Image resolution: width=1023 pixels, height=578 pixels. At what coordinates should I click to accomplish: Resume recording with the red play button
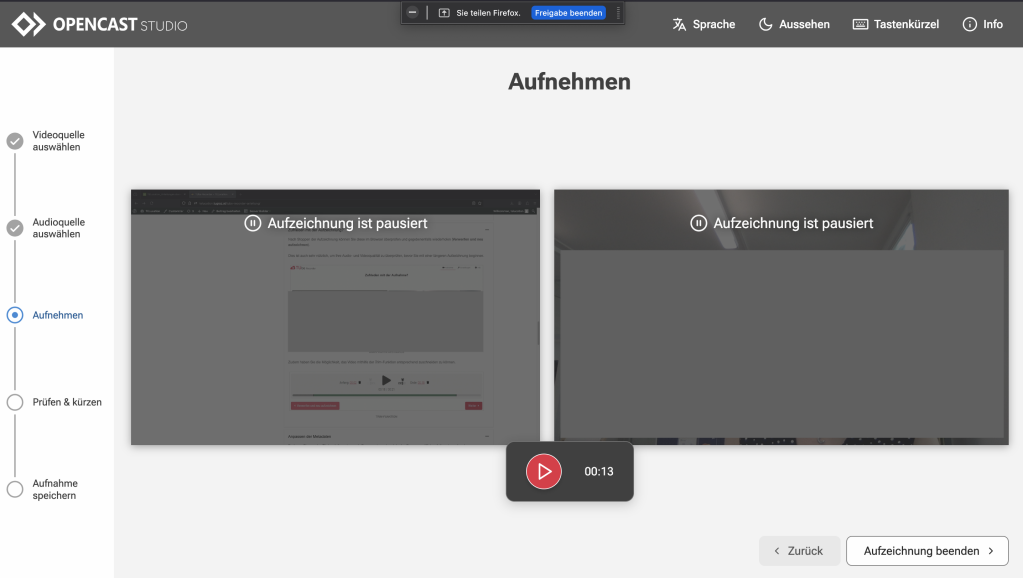click(543, 471)
